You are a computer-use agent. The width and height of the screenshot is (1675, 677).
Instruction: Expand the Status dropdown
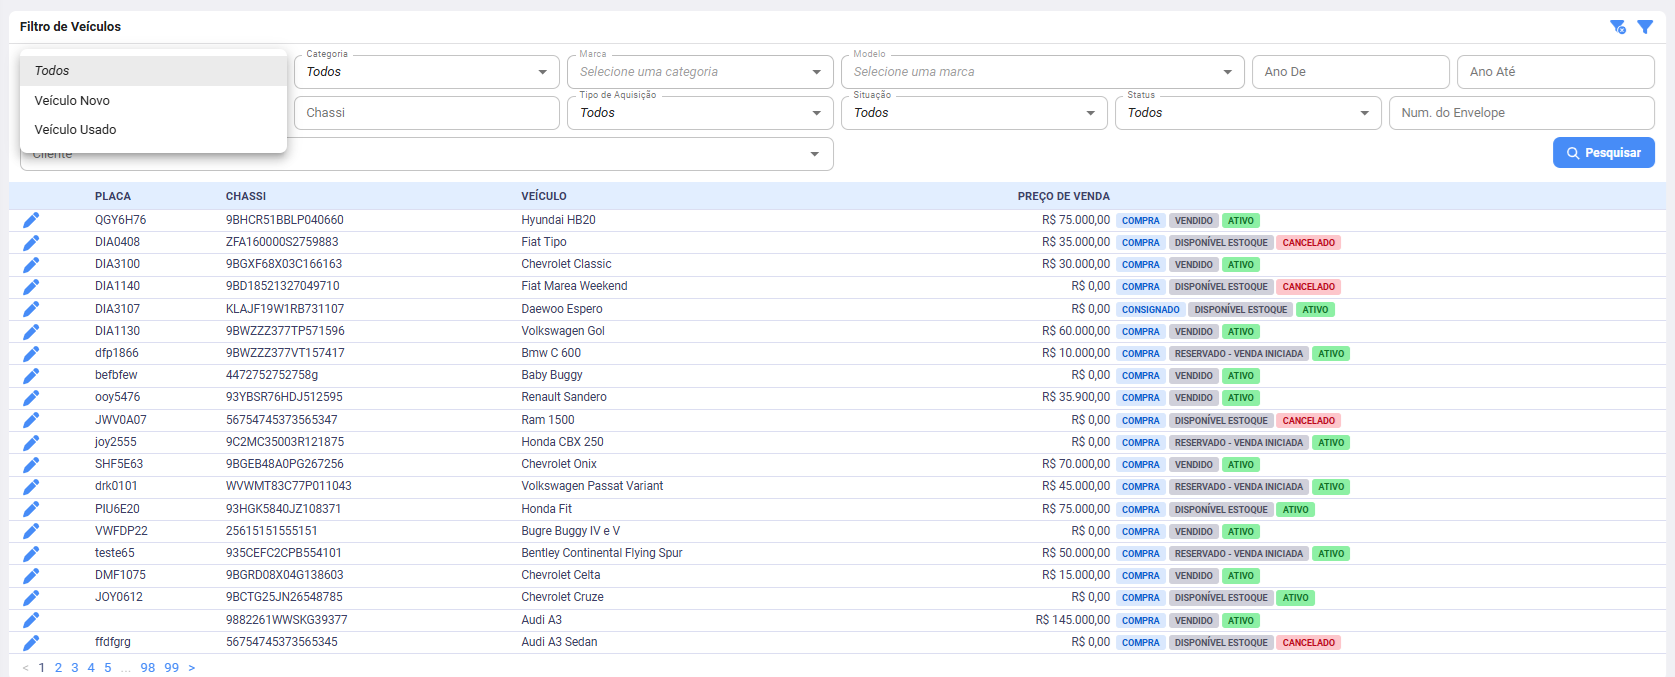(x=1248, y=113)
